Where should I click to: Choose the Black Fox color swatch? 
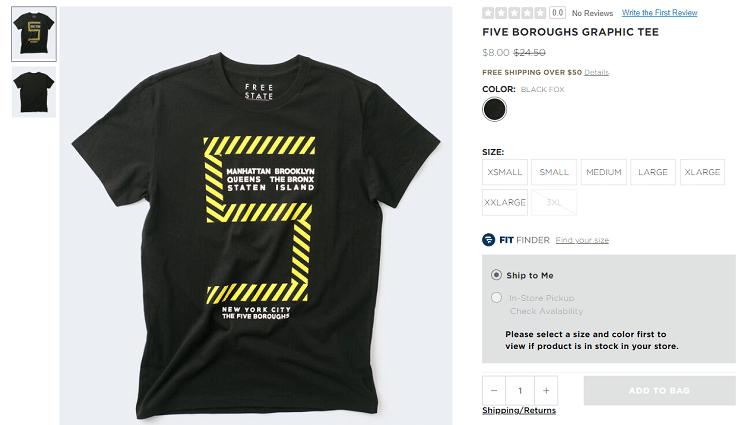494,109
